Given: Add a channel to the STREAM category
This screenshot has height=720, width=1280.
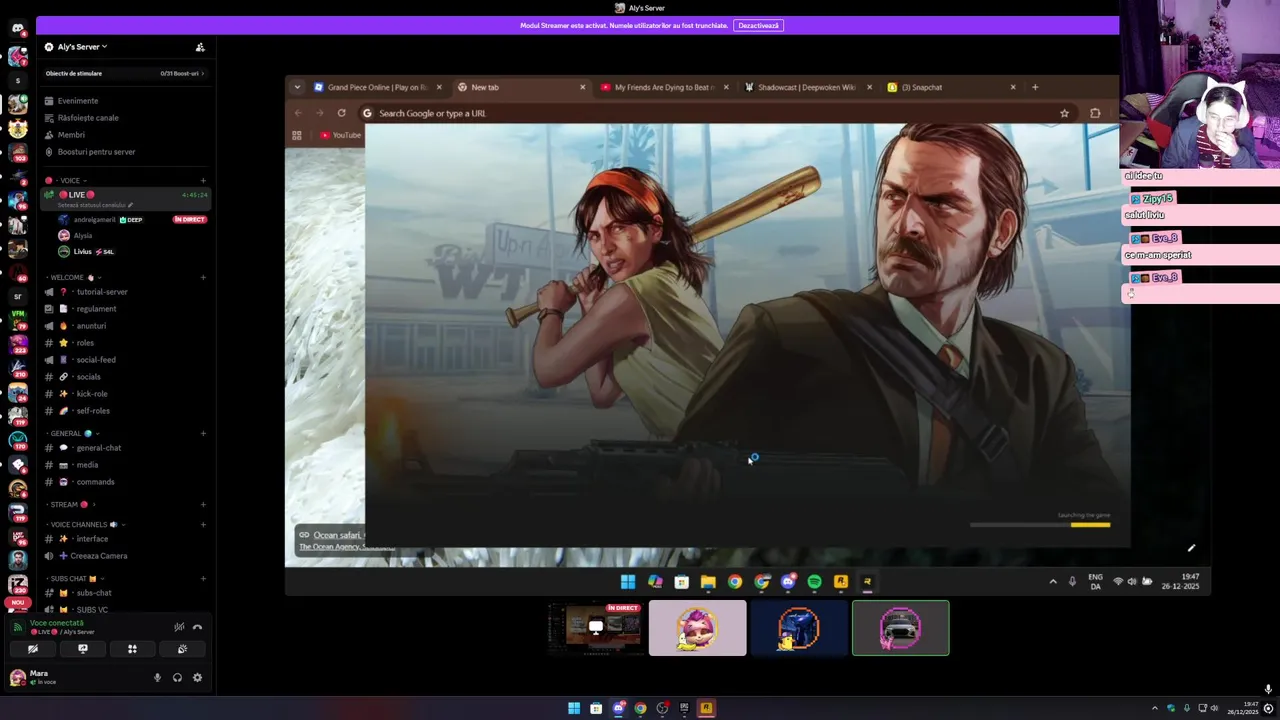Looking at the screenshot, I should click(x=203, y=505).
